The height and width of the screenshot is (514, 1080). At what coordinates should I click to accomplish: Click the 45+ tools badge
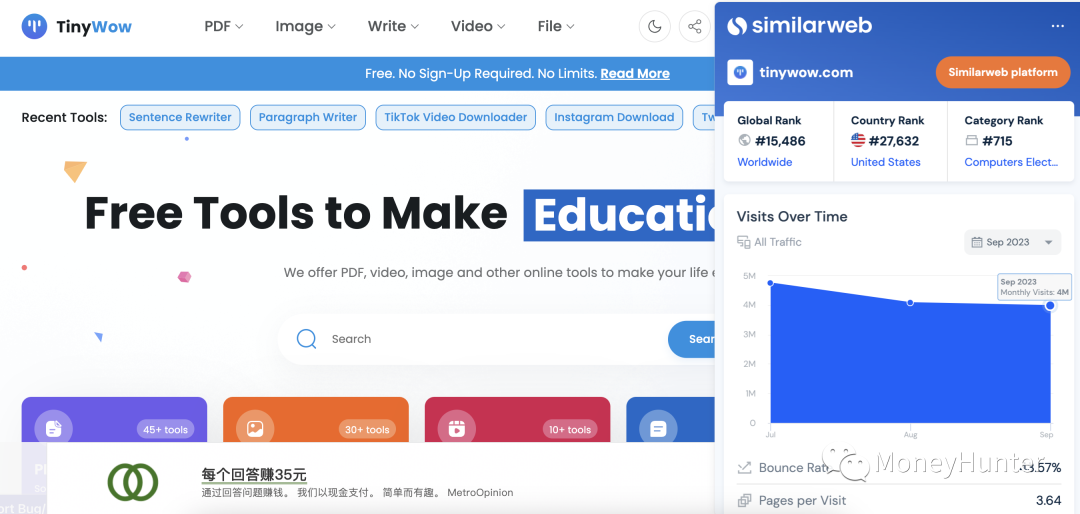[x=165, y=429]
